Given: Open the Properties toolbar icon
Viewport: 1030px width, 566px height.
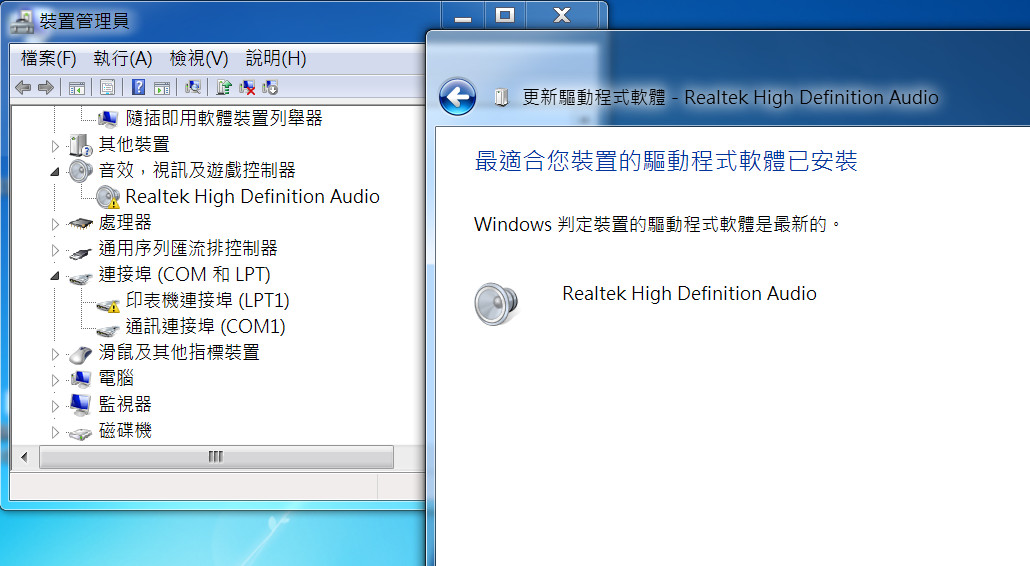Looking at the screenshot, I should point(108,87).
